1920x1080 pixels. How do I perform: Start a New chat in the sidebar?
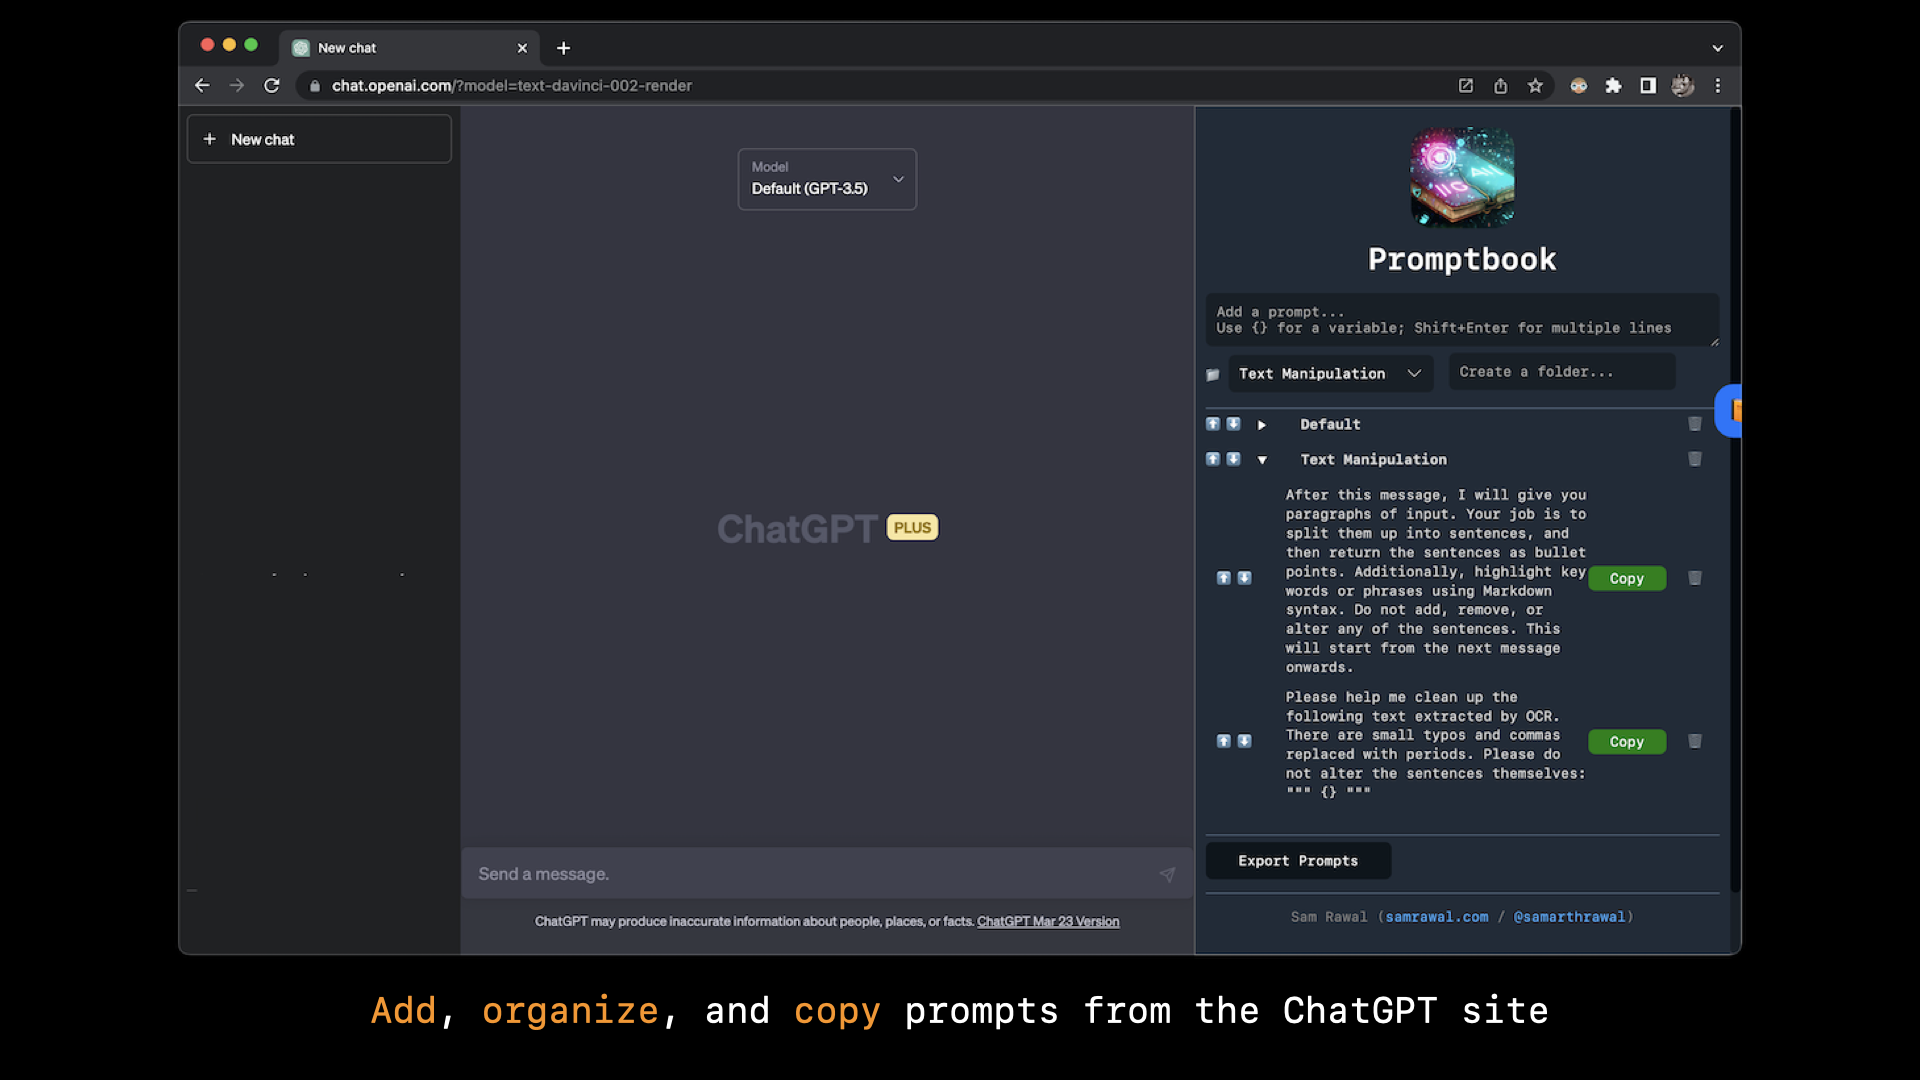point(319,139)
